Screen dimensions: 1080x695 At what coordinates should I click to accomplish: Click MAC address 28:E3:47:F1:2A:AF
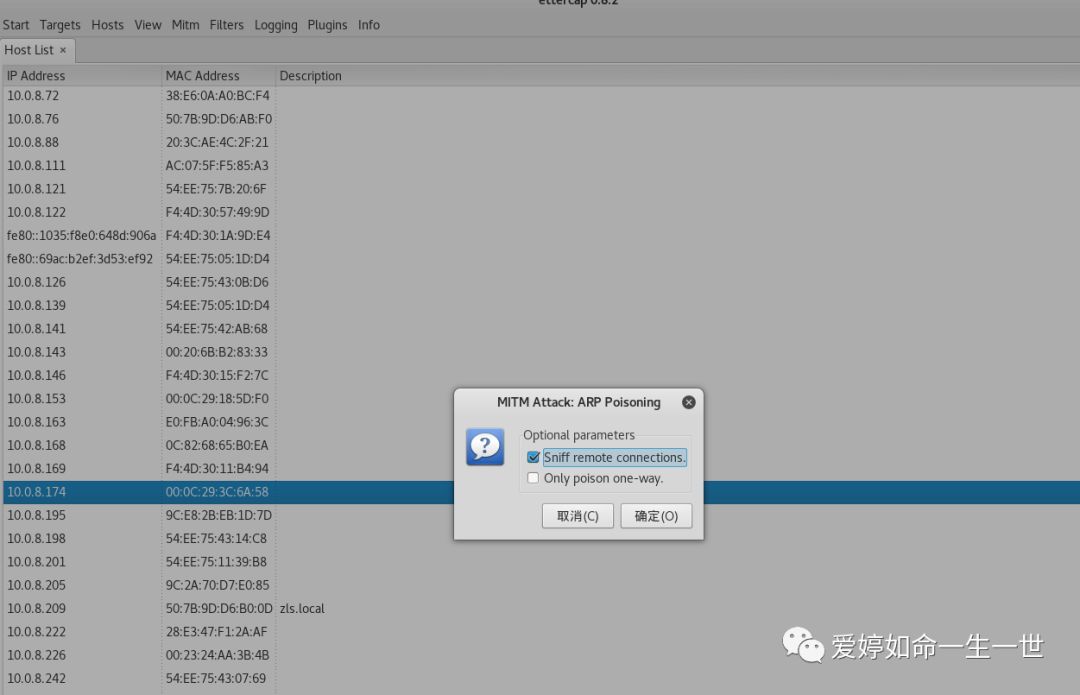[216, 632]
